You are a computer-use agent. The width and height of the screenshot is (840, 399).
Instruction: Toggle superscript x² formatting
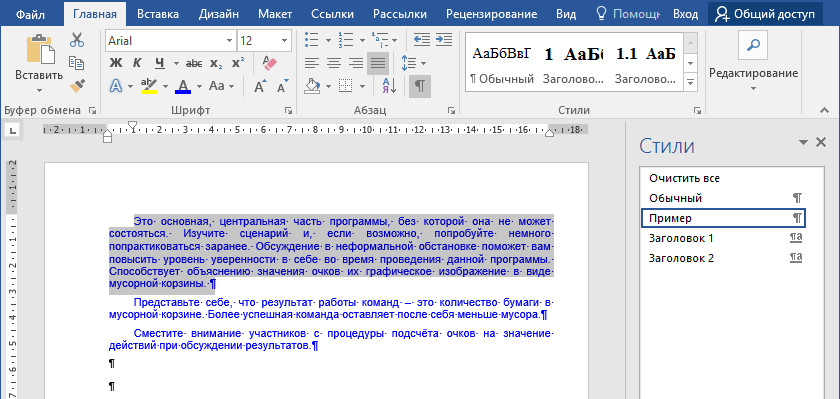pyautogui.click(x=238, y=63)
